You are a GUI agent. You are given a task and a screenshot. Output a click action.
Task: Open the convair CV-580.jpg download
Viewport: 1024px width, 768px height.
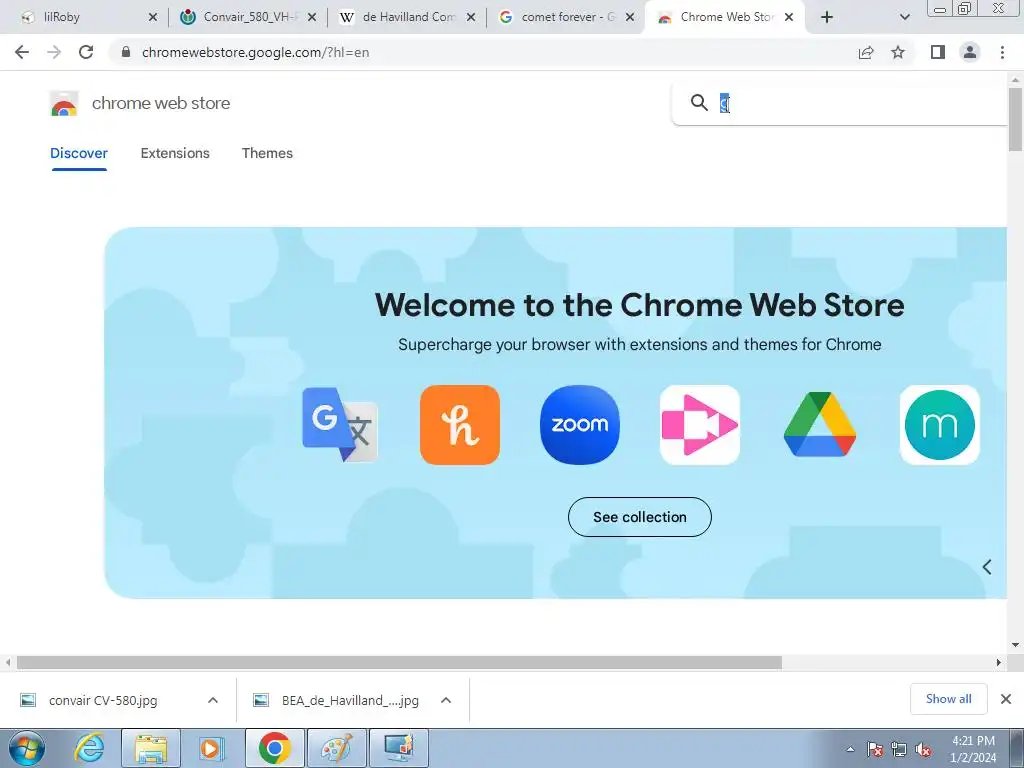103,700
